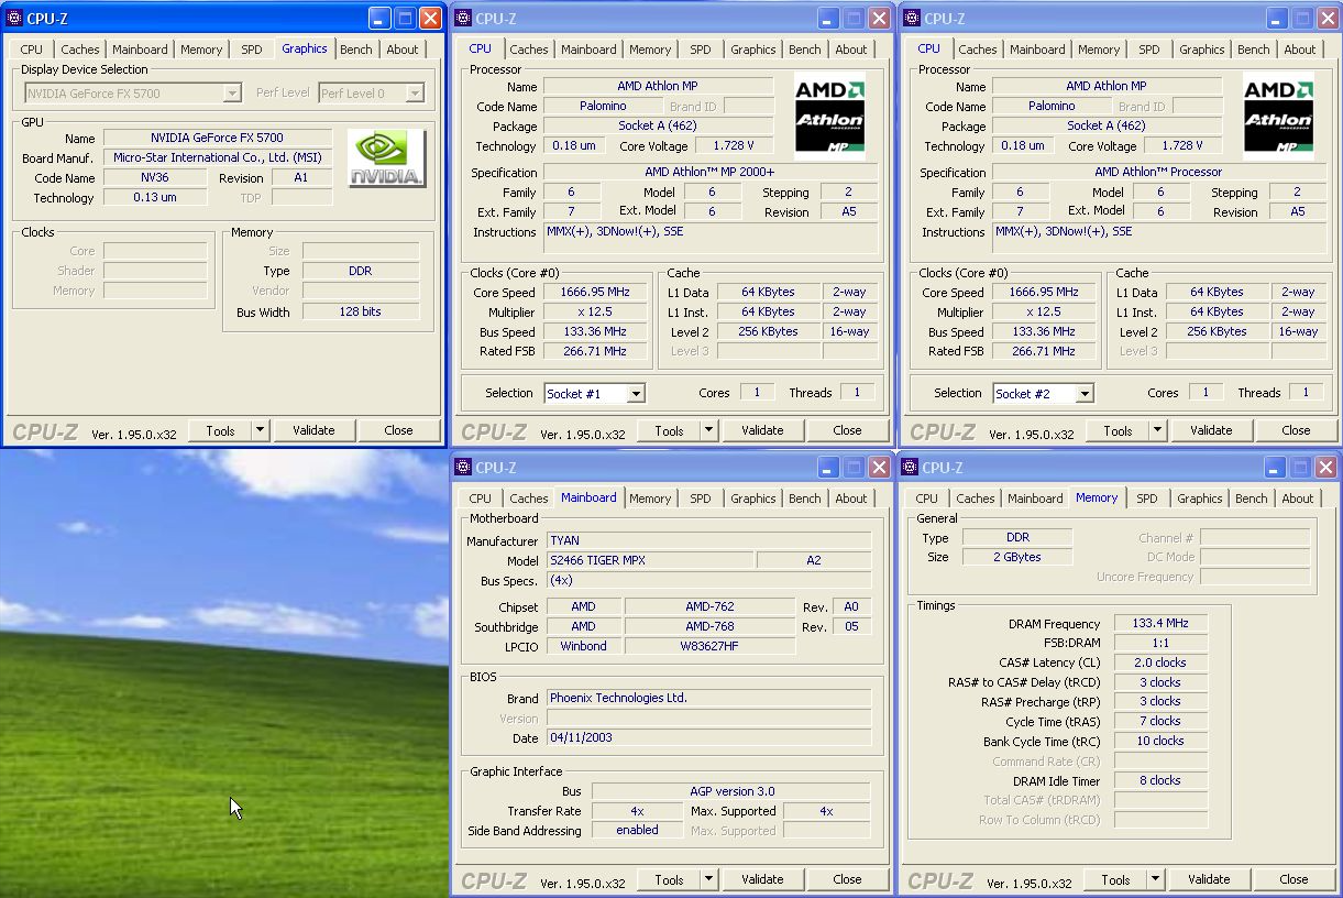Switch to the SPD tab in the Socket #1 window
Screen dimensions: 1343x898
[x=700, y=49]
